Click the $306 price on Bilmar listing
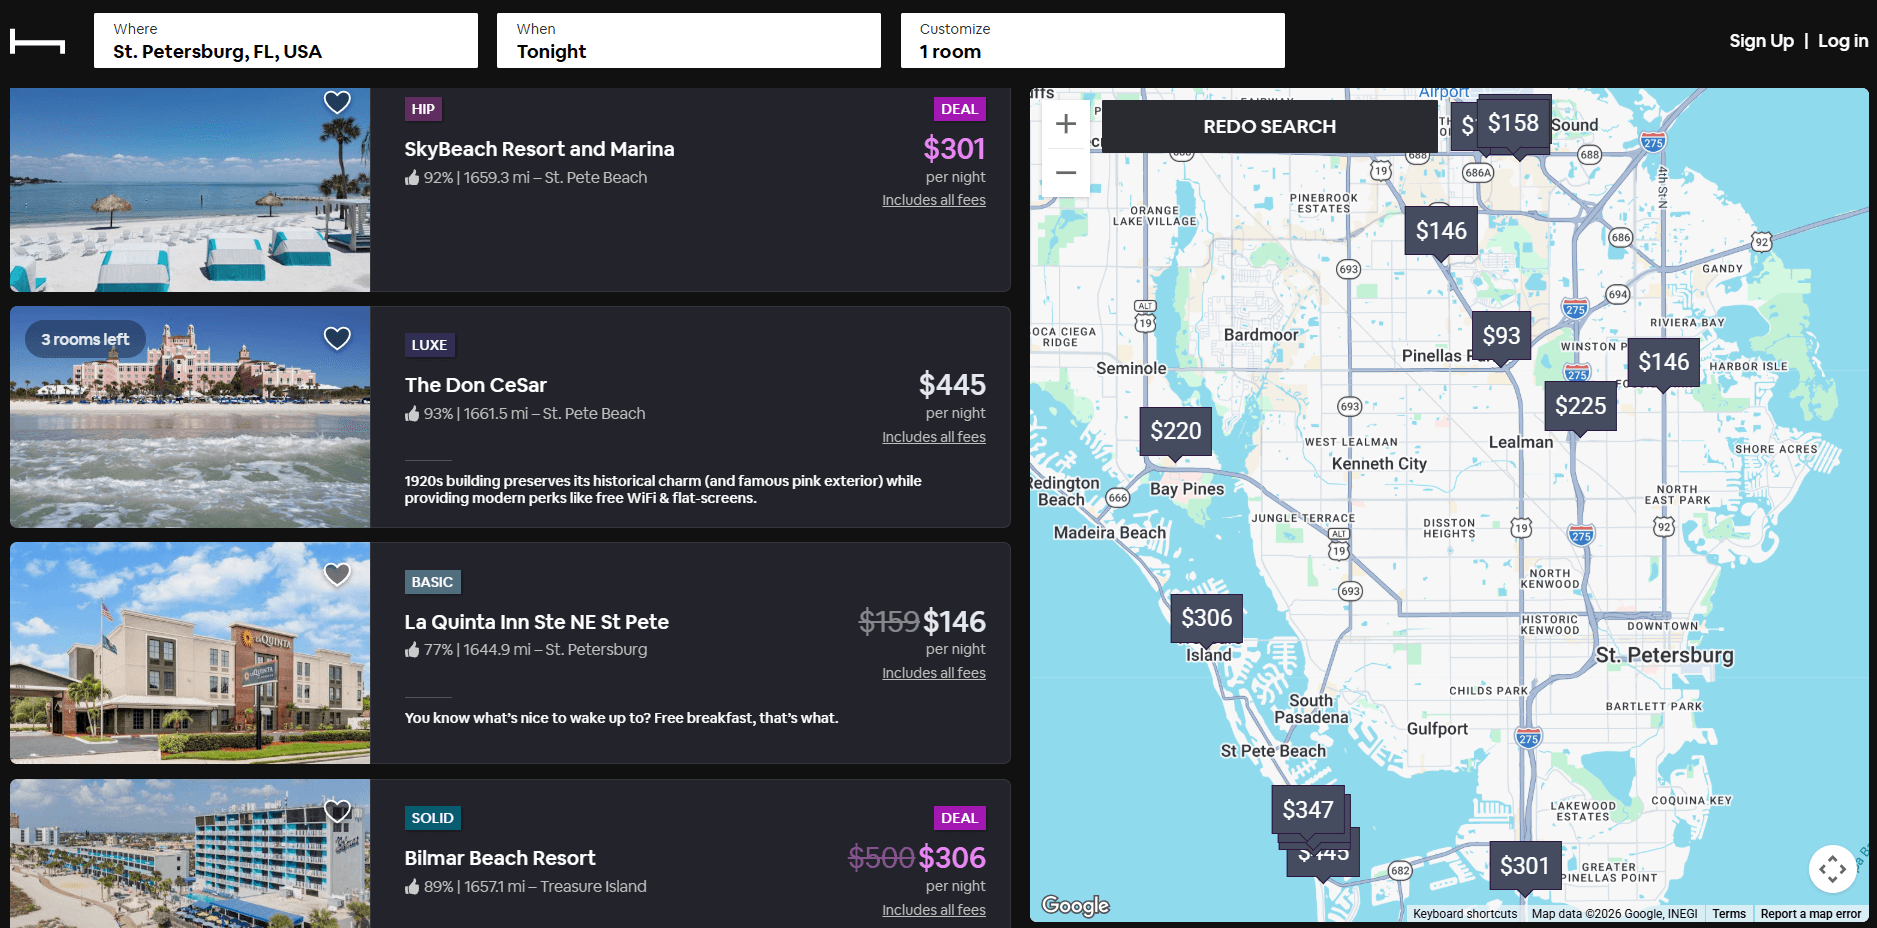The height and width of the screenshot is (928, 1877). point(952,858)
